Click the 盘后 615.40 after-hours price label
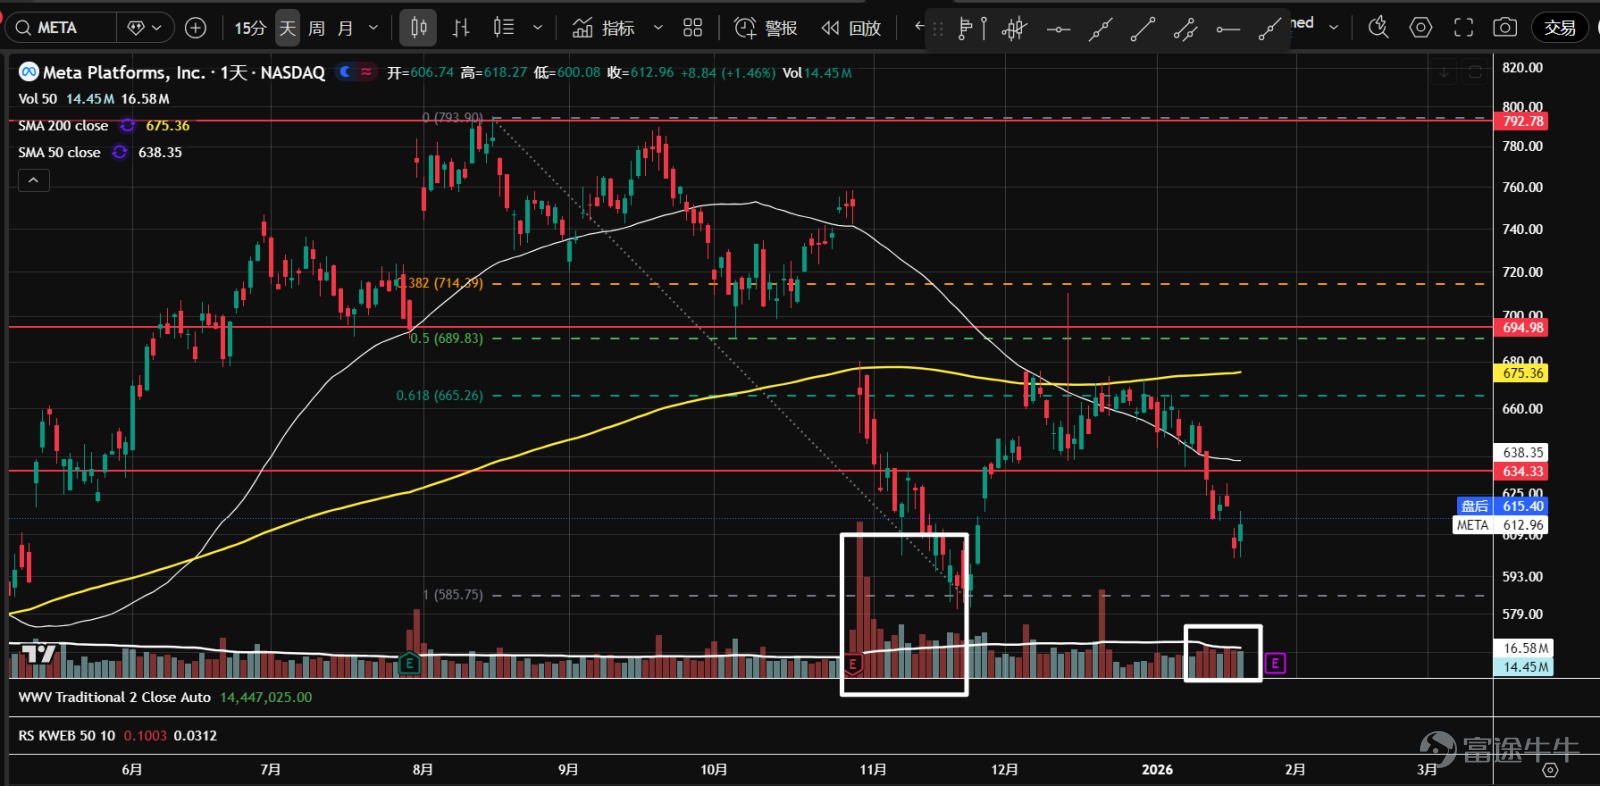This screenshot has width=1600, height=786. [1503, 506]
